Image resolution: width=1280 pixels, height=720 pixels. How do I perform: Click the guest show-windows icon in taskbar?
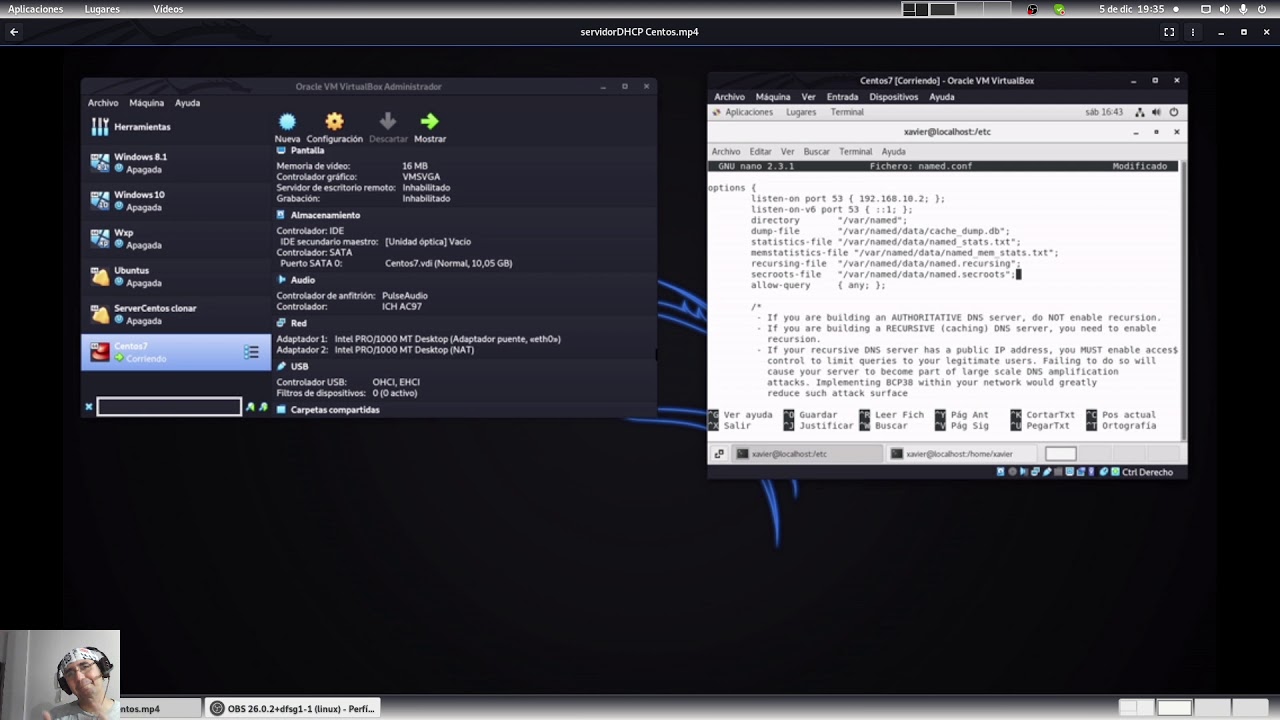718,454
